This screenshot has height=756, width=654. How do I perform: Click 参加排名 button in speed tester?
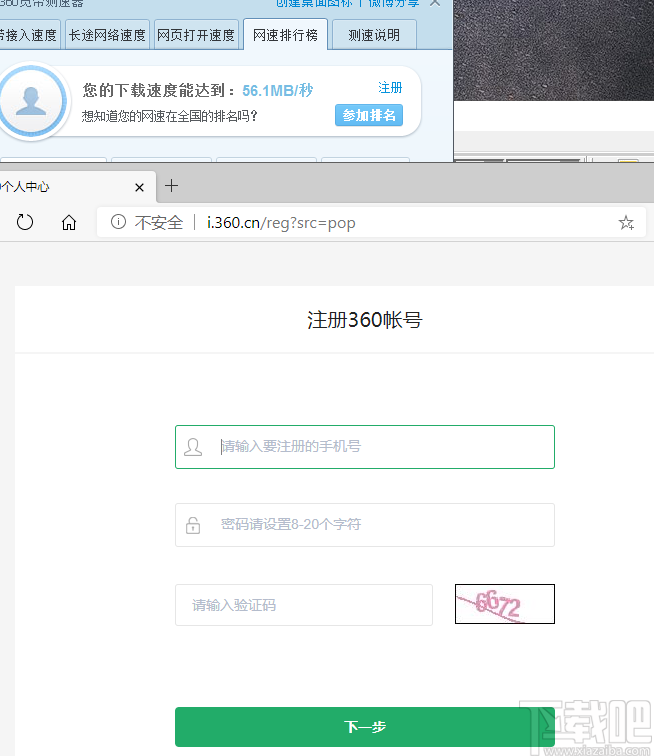[x=369, y=115]
